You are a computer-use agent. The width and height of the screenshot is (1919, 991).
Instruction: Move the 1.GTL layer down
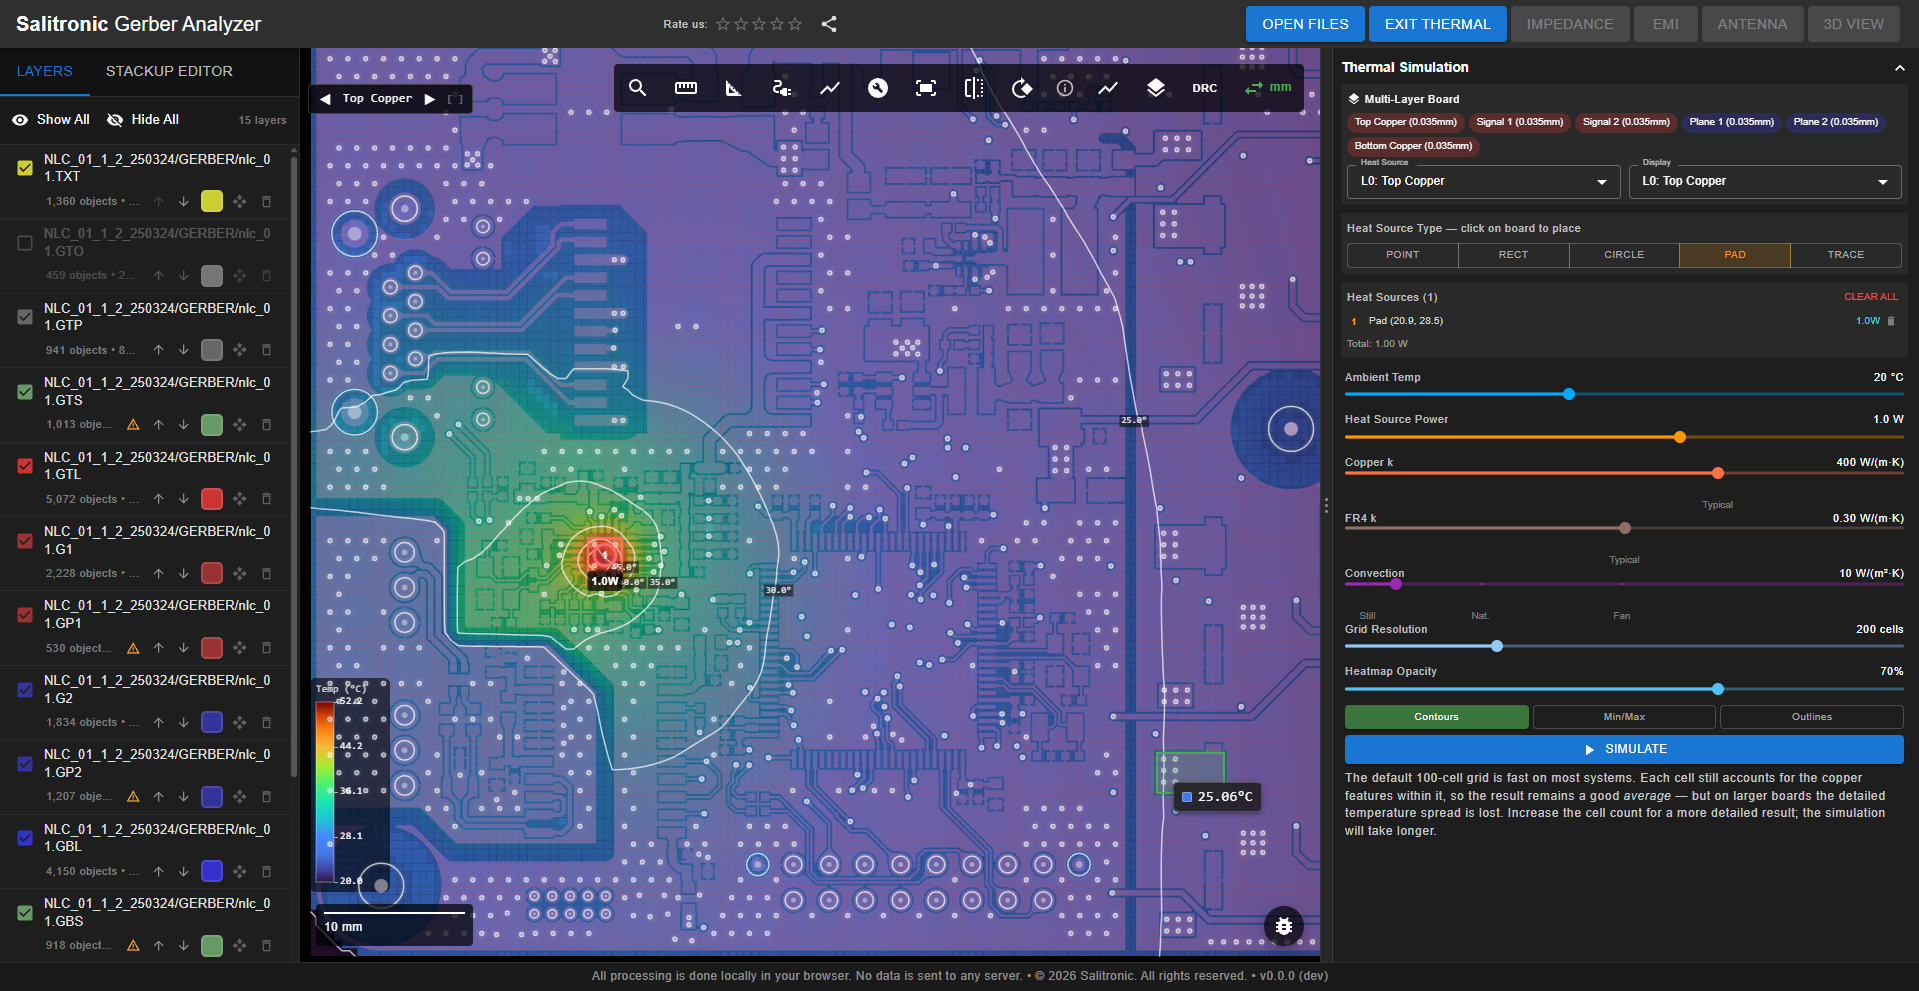(184, 498)
